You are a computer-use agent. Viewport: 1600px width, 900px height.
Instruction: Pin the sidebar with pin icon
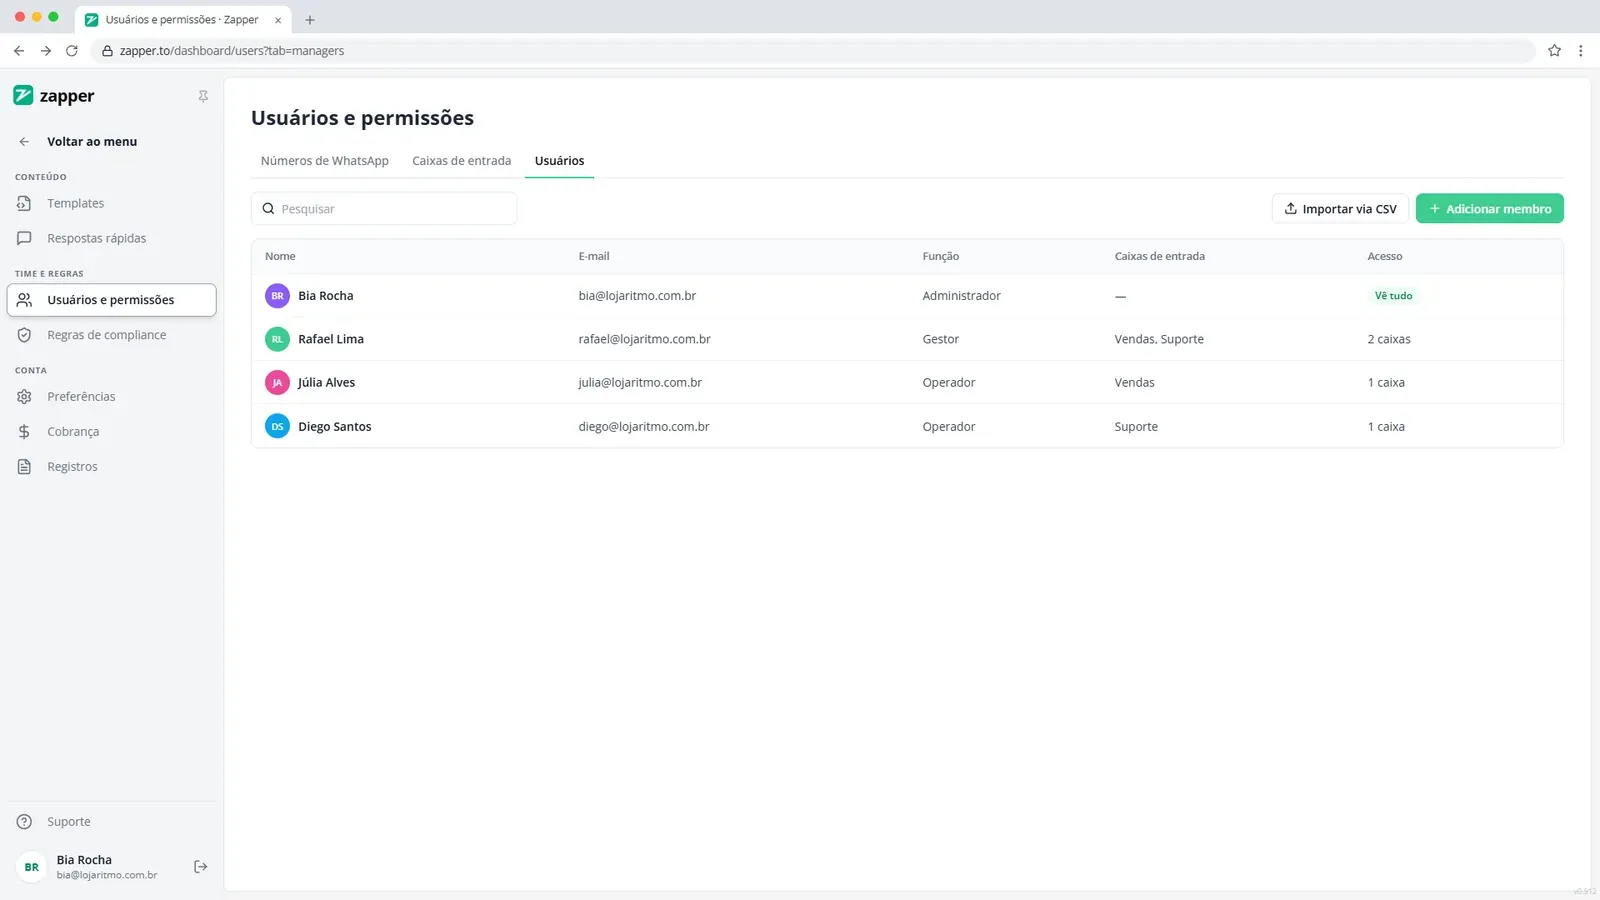tap(203, 96)
